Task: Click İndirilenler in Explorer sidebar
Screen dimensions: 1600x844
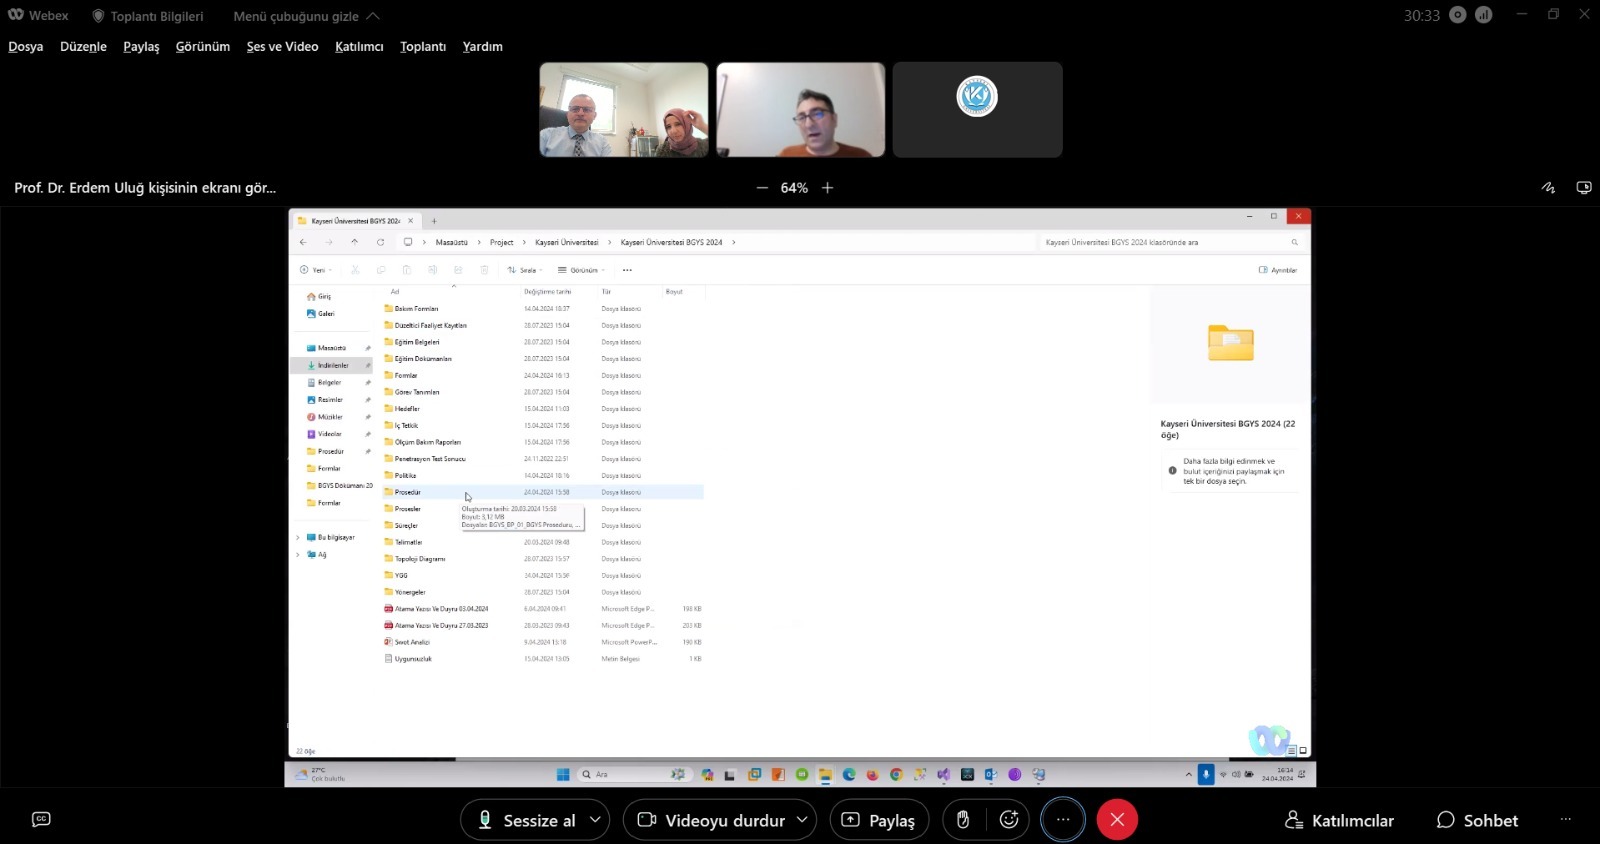Action: coord(332,366)
